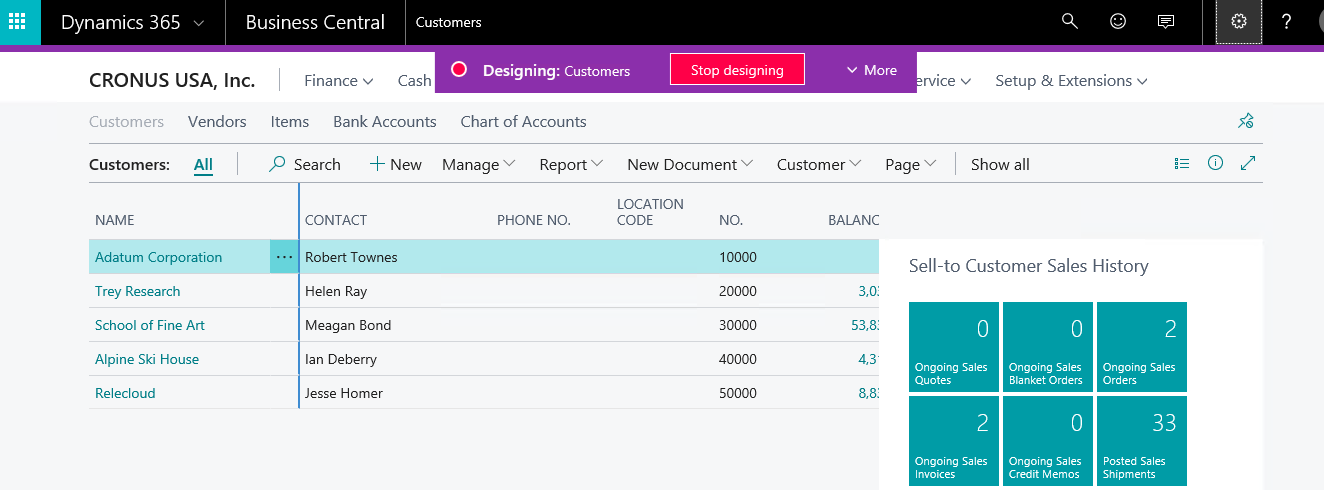Open the app launcher waffle icon
The image size is (1324, 490).
point(20,22)
